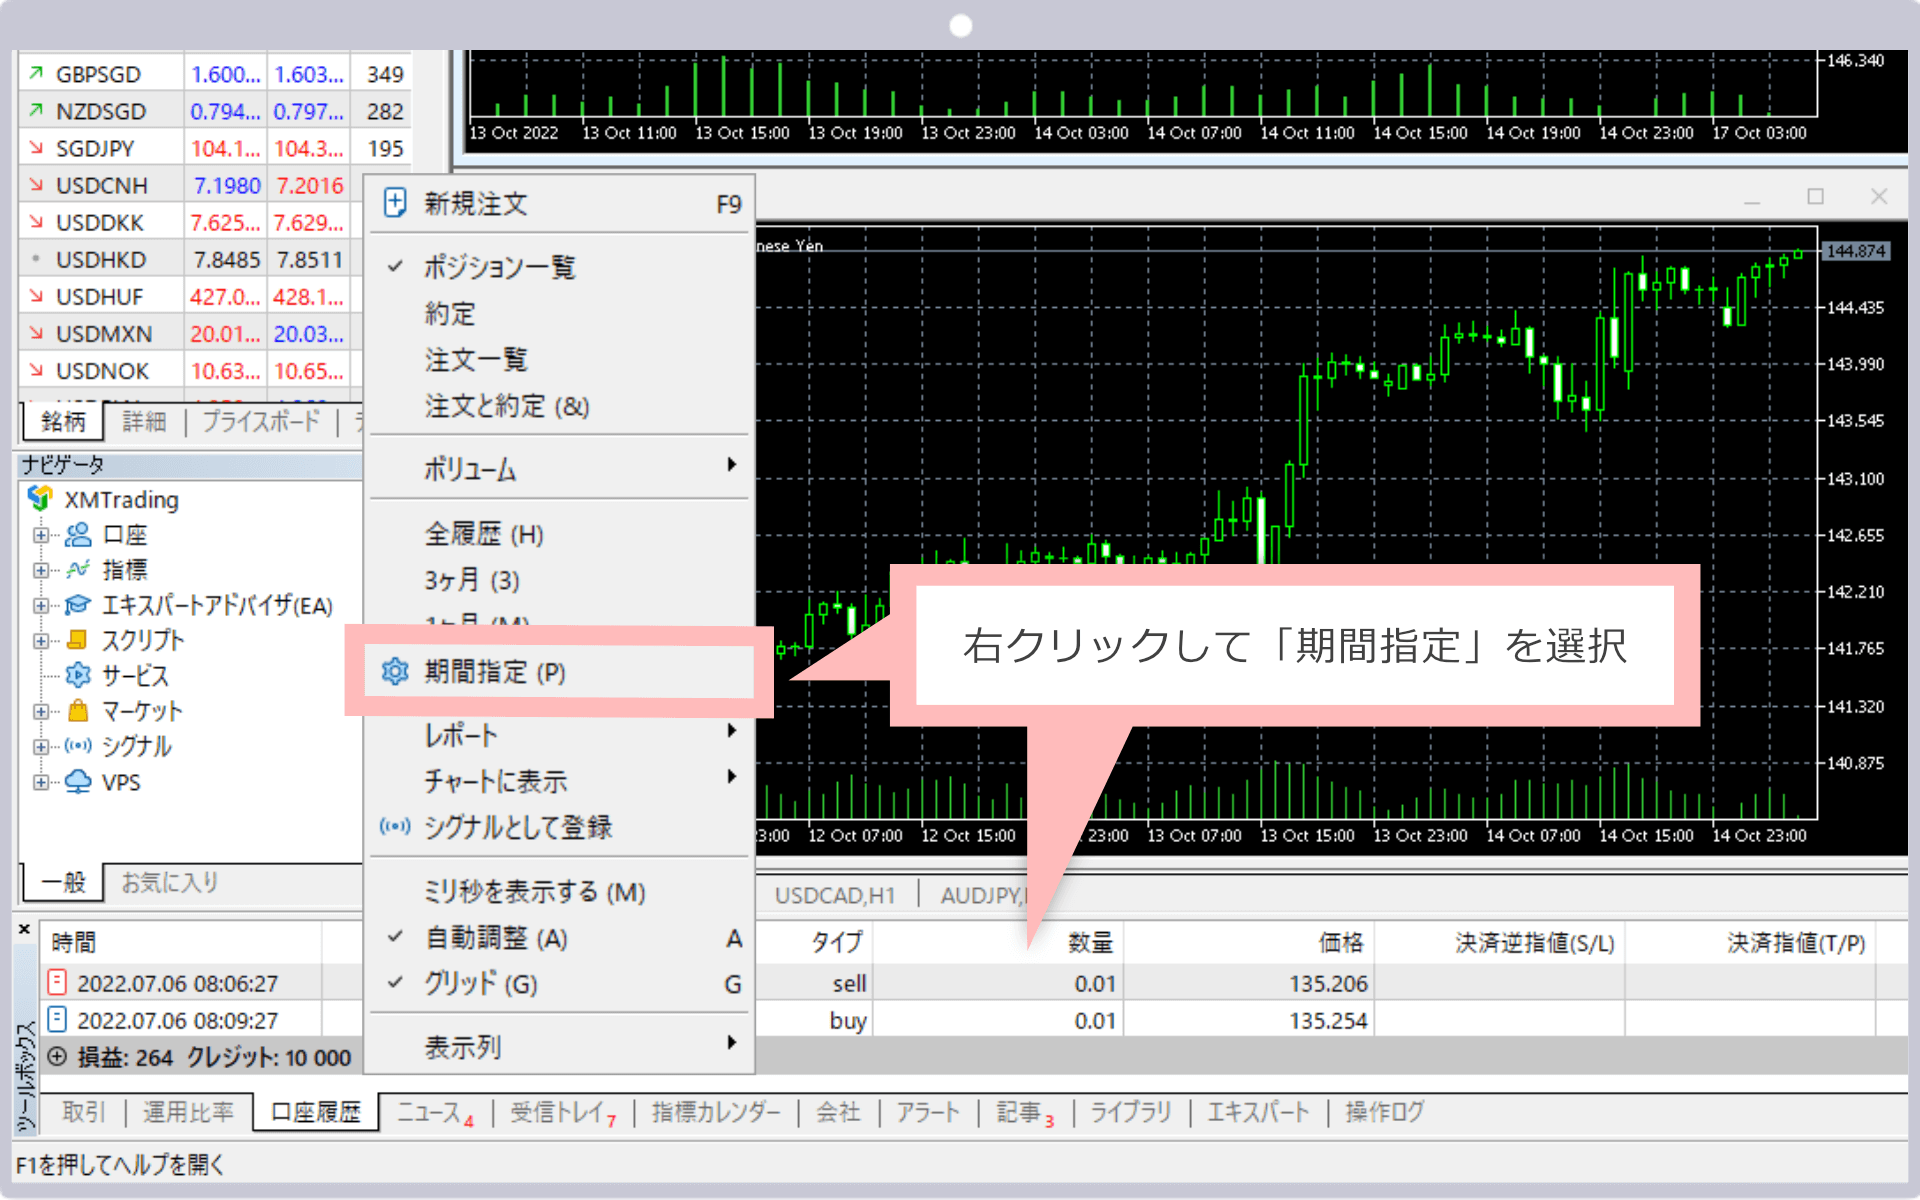Image resolution: width=1920 pixels, height=1200 pixels.
Task: Click the Market shopping bag icon
Action: coord(78,711)
